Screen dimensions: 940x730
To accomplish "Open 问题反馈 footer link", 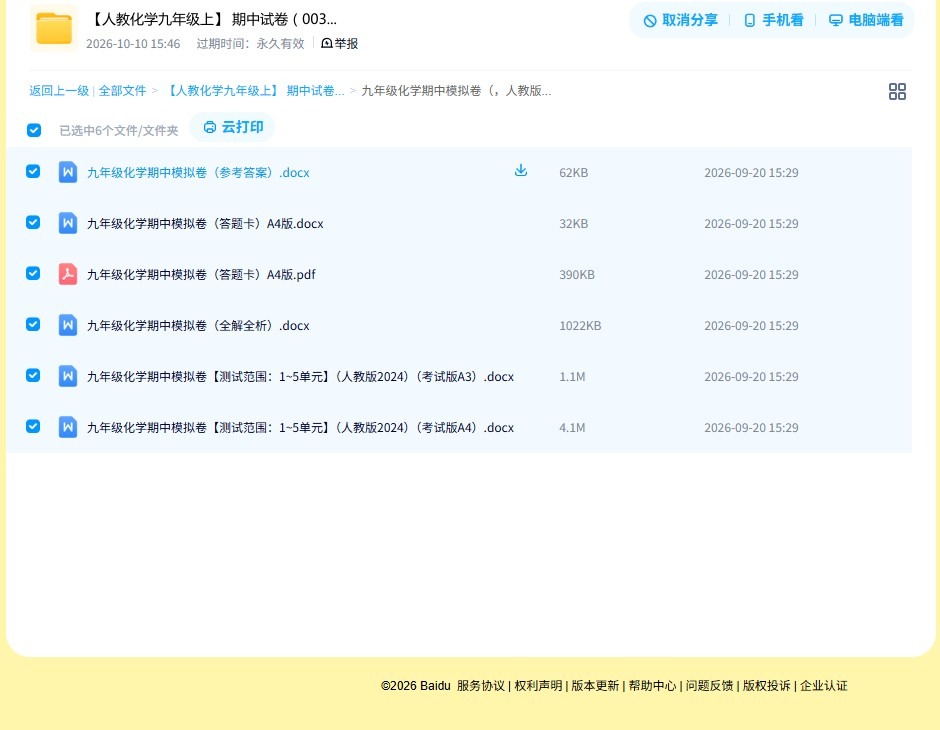I will (x=709, y=686).
